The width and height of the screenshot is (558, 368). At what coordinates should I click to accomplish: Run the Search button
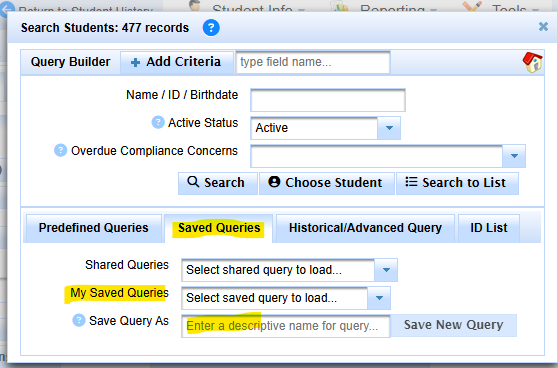tap(217, 183)
